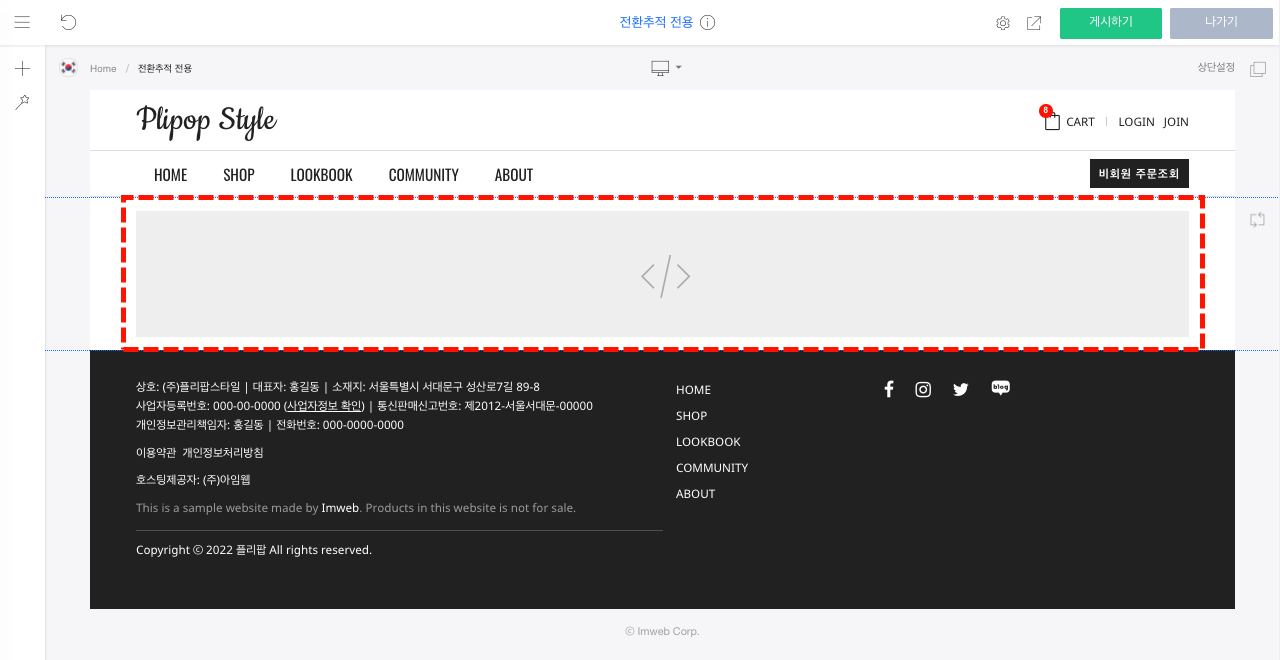1280x660 pixels.
Task: Click the 전환추적 전용 page title
Action: point(656,22)
